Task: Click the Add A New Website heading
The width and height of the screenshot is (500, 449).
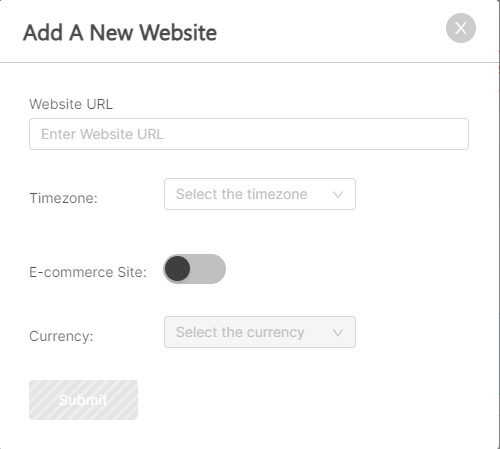Action: [120, 33]
